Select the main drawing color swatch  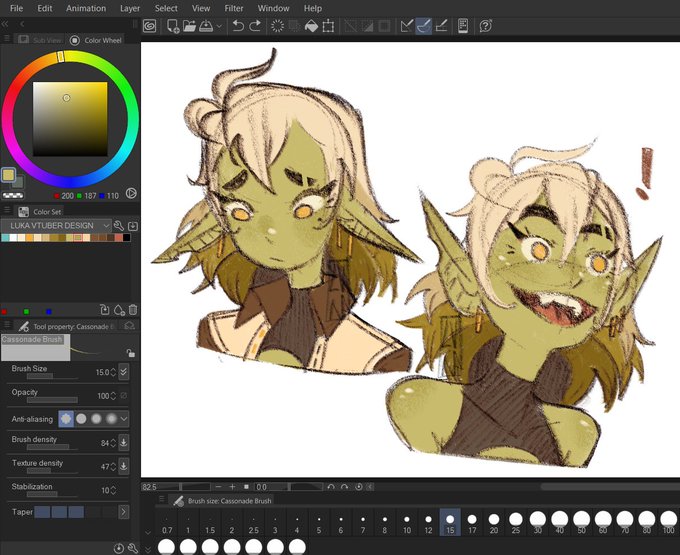[x=9, y=175]
